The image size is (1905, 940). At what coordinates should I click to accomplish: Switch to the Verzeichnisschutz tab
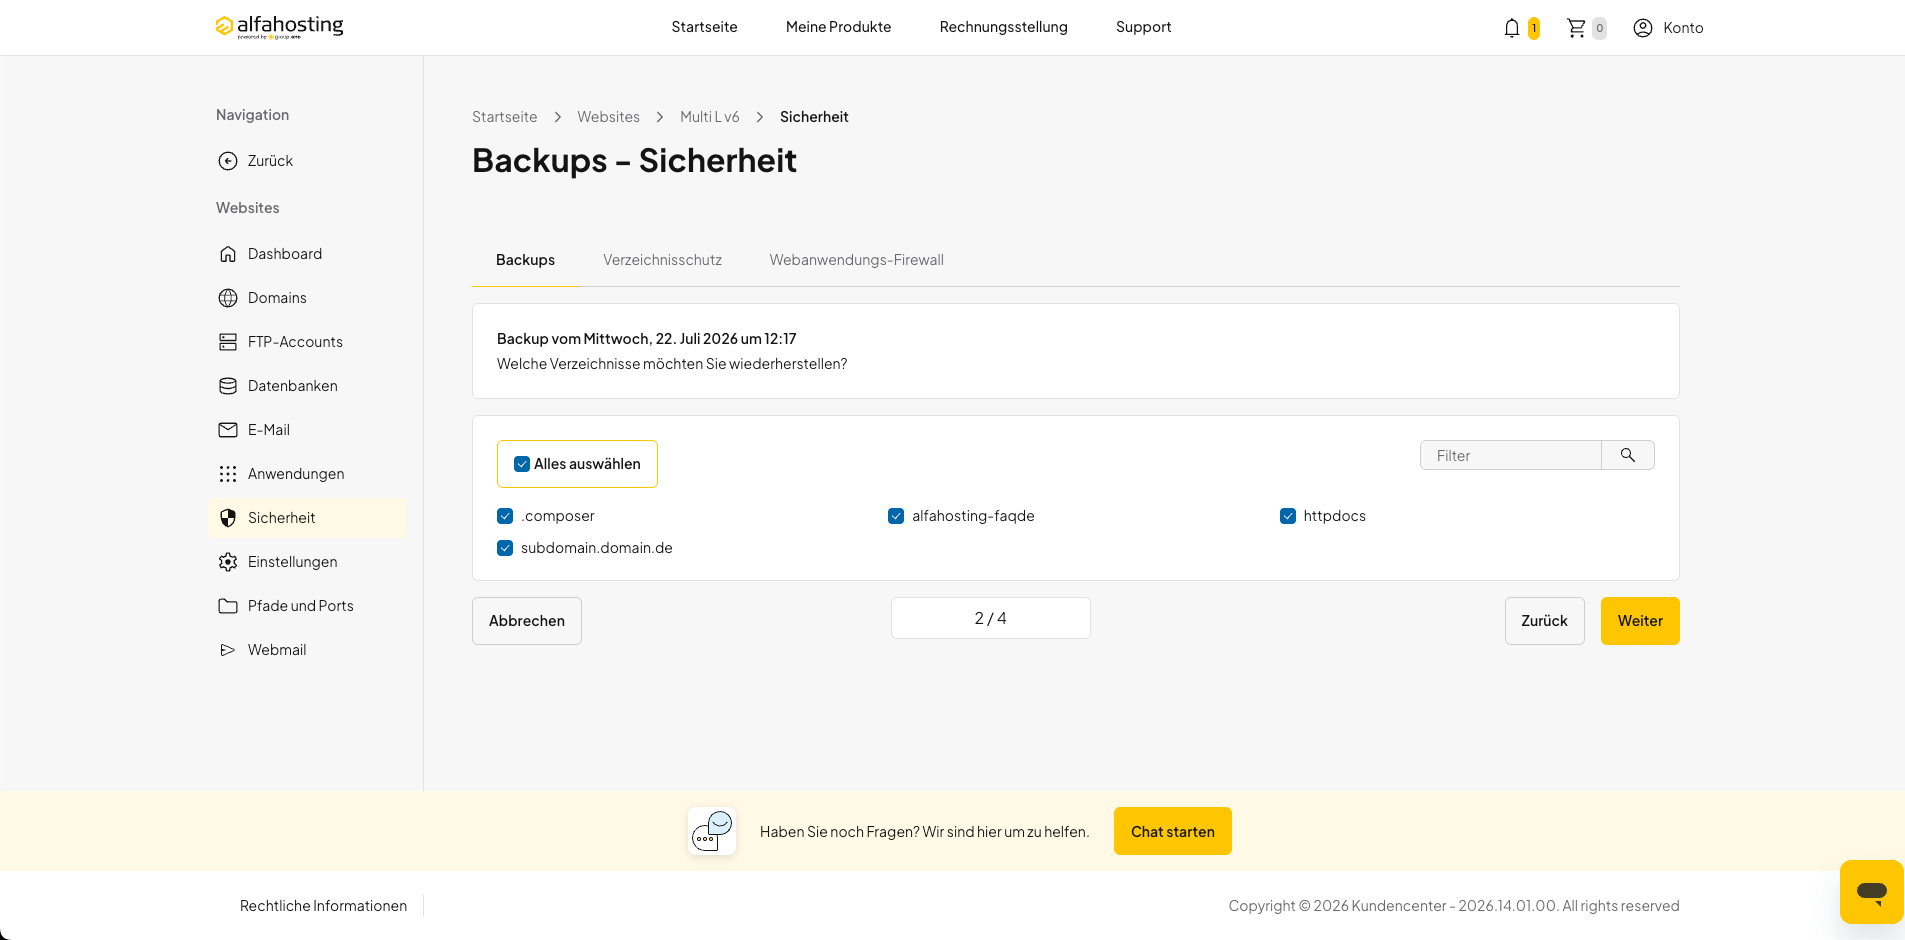tap(662, 260)
